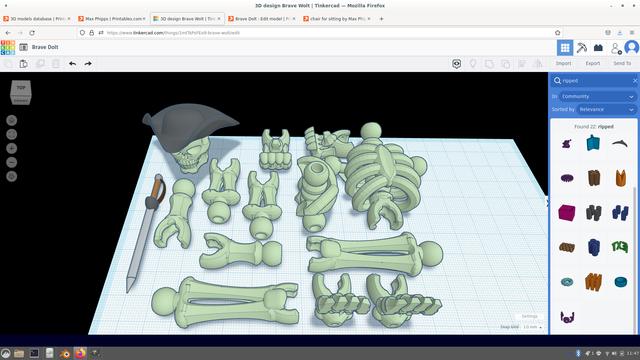
Task: Redo the last undone action
Action: click(88, 64)
